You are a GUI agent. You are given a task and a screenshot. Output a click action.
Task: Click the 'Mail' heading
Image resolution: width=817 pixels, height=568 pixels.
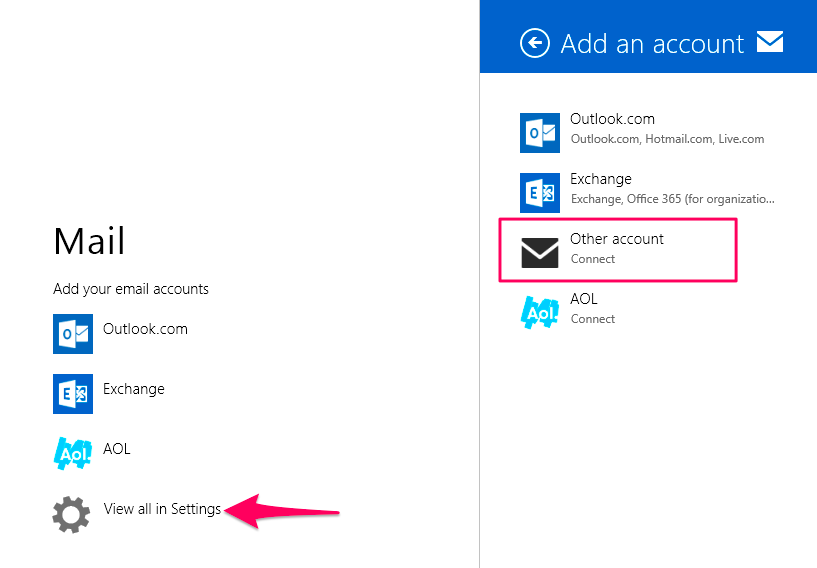(89, 241)
